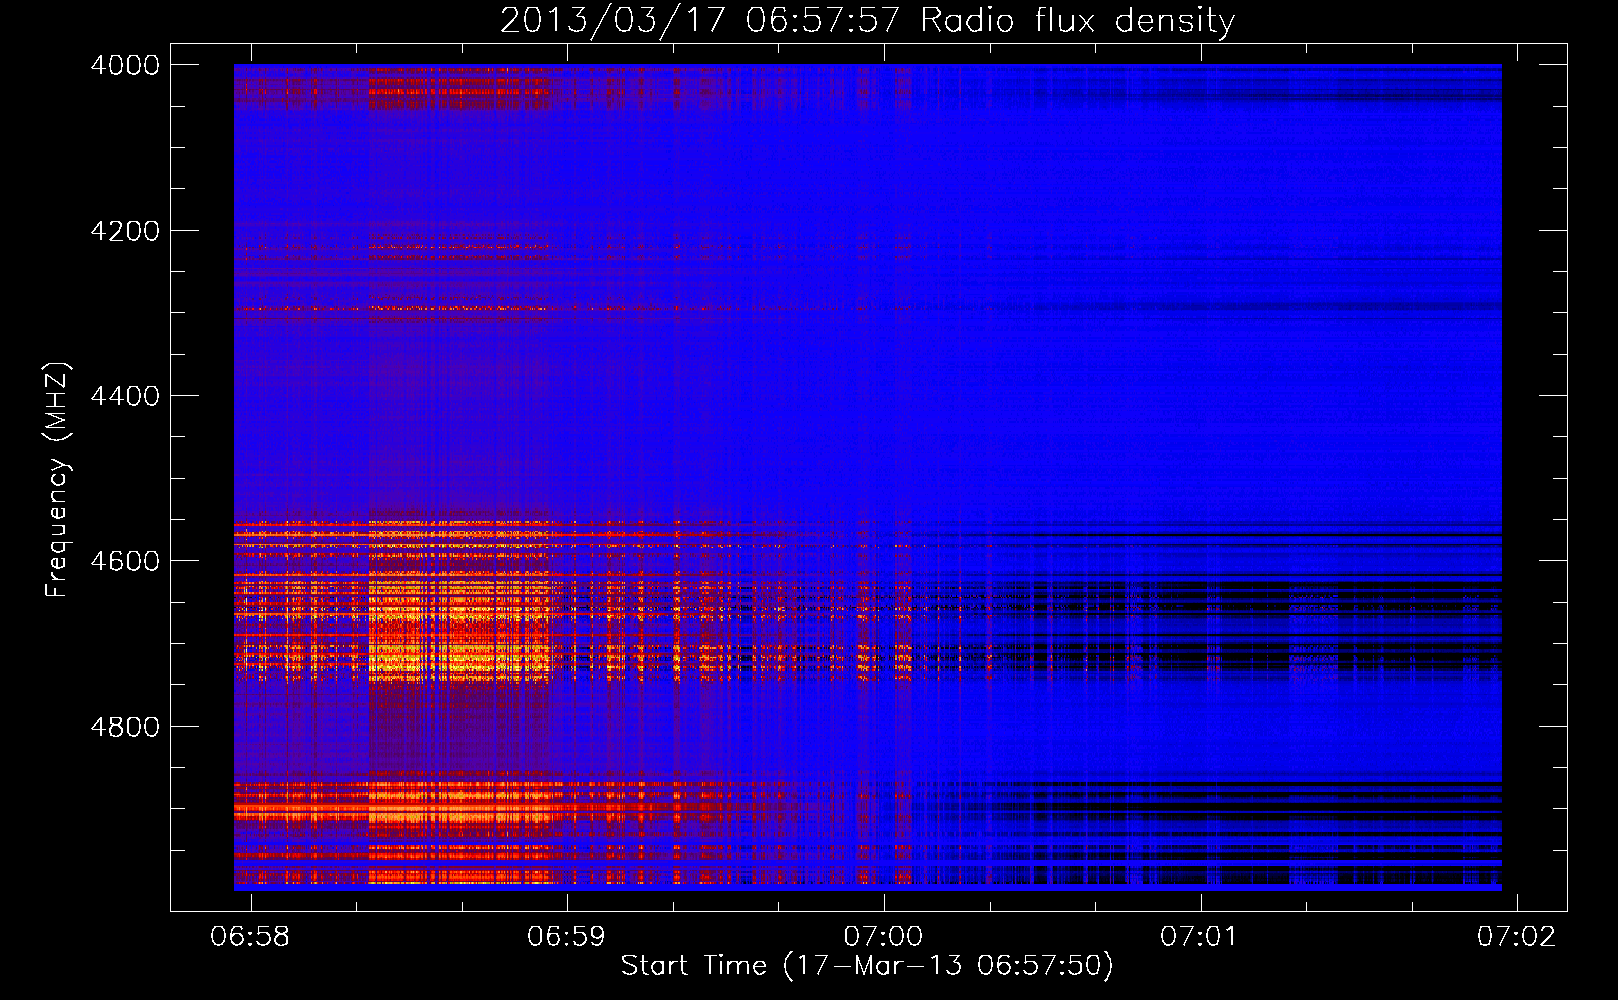Click the plot title 'Radio flux density'
Screen dimensions: 1618x1000
pos(1077,20)
